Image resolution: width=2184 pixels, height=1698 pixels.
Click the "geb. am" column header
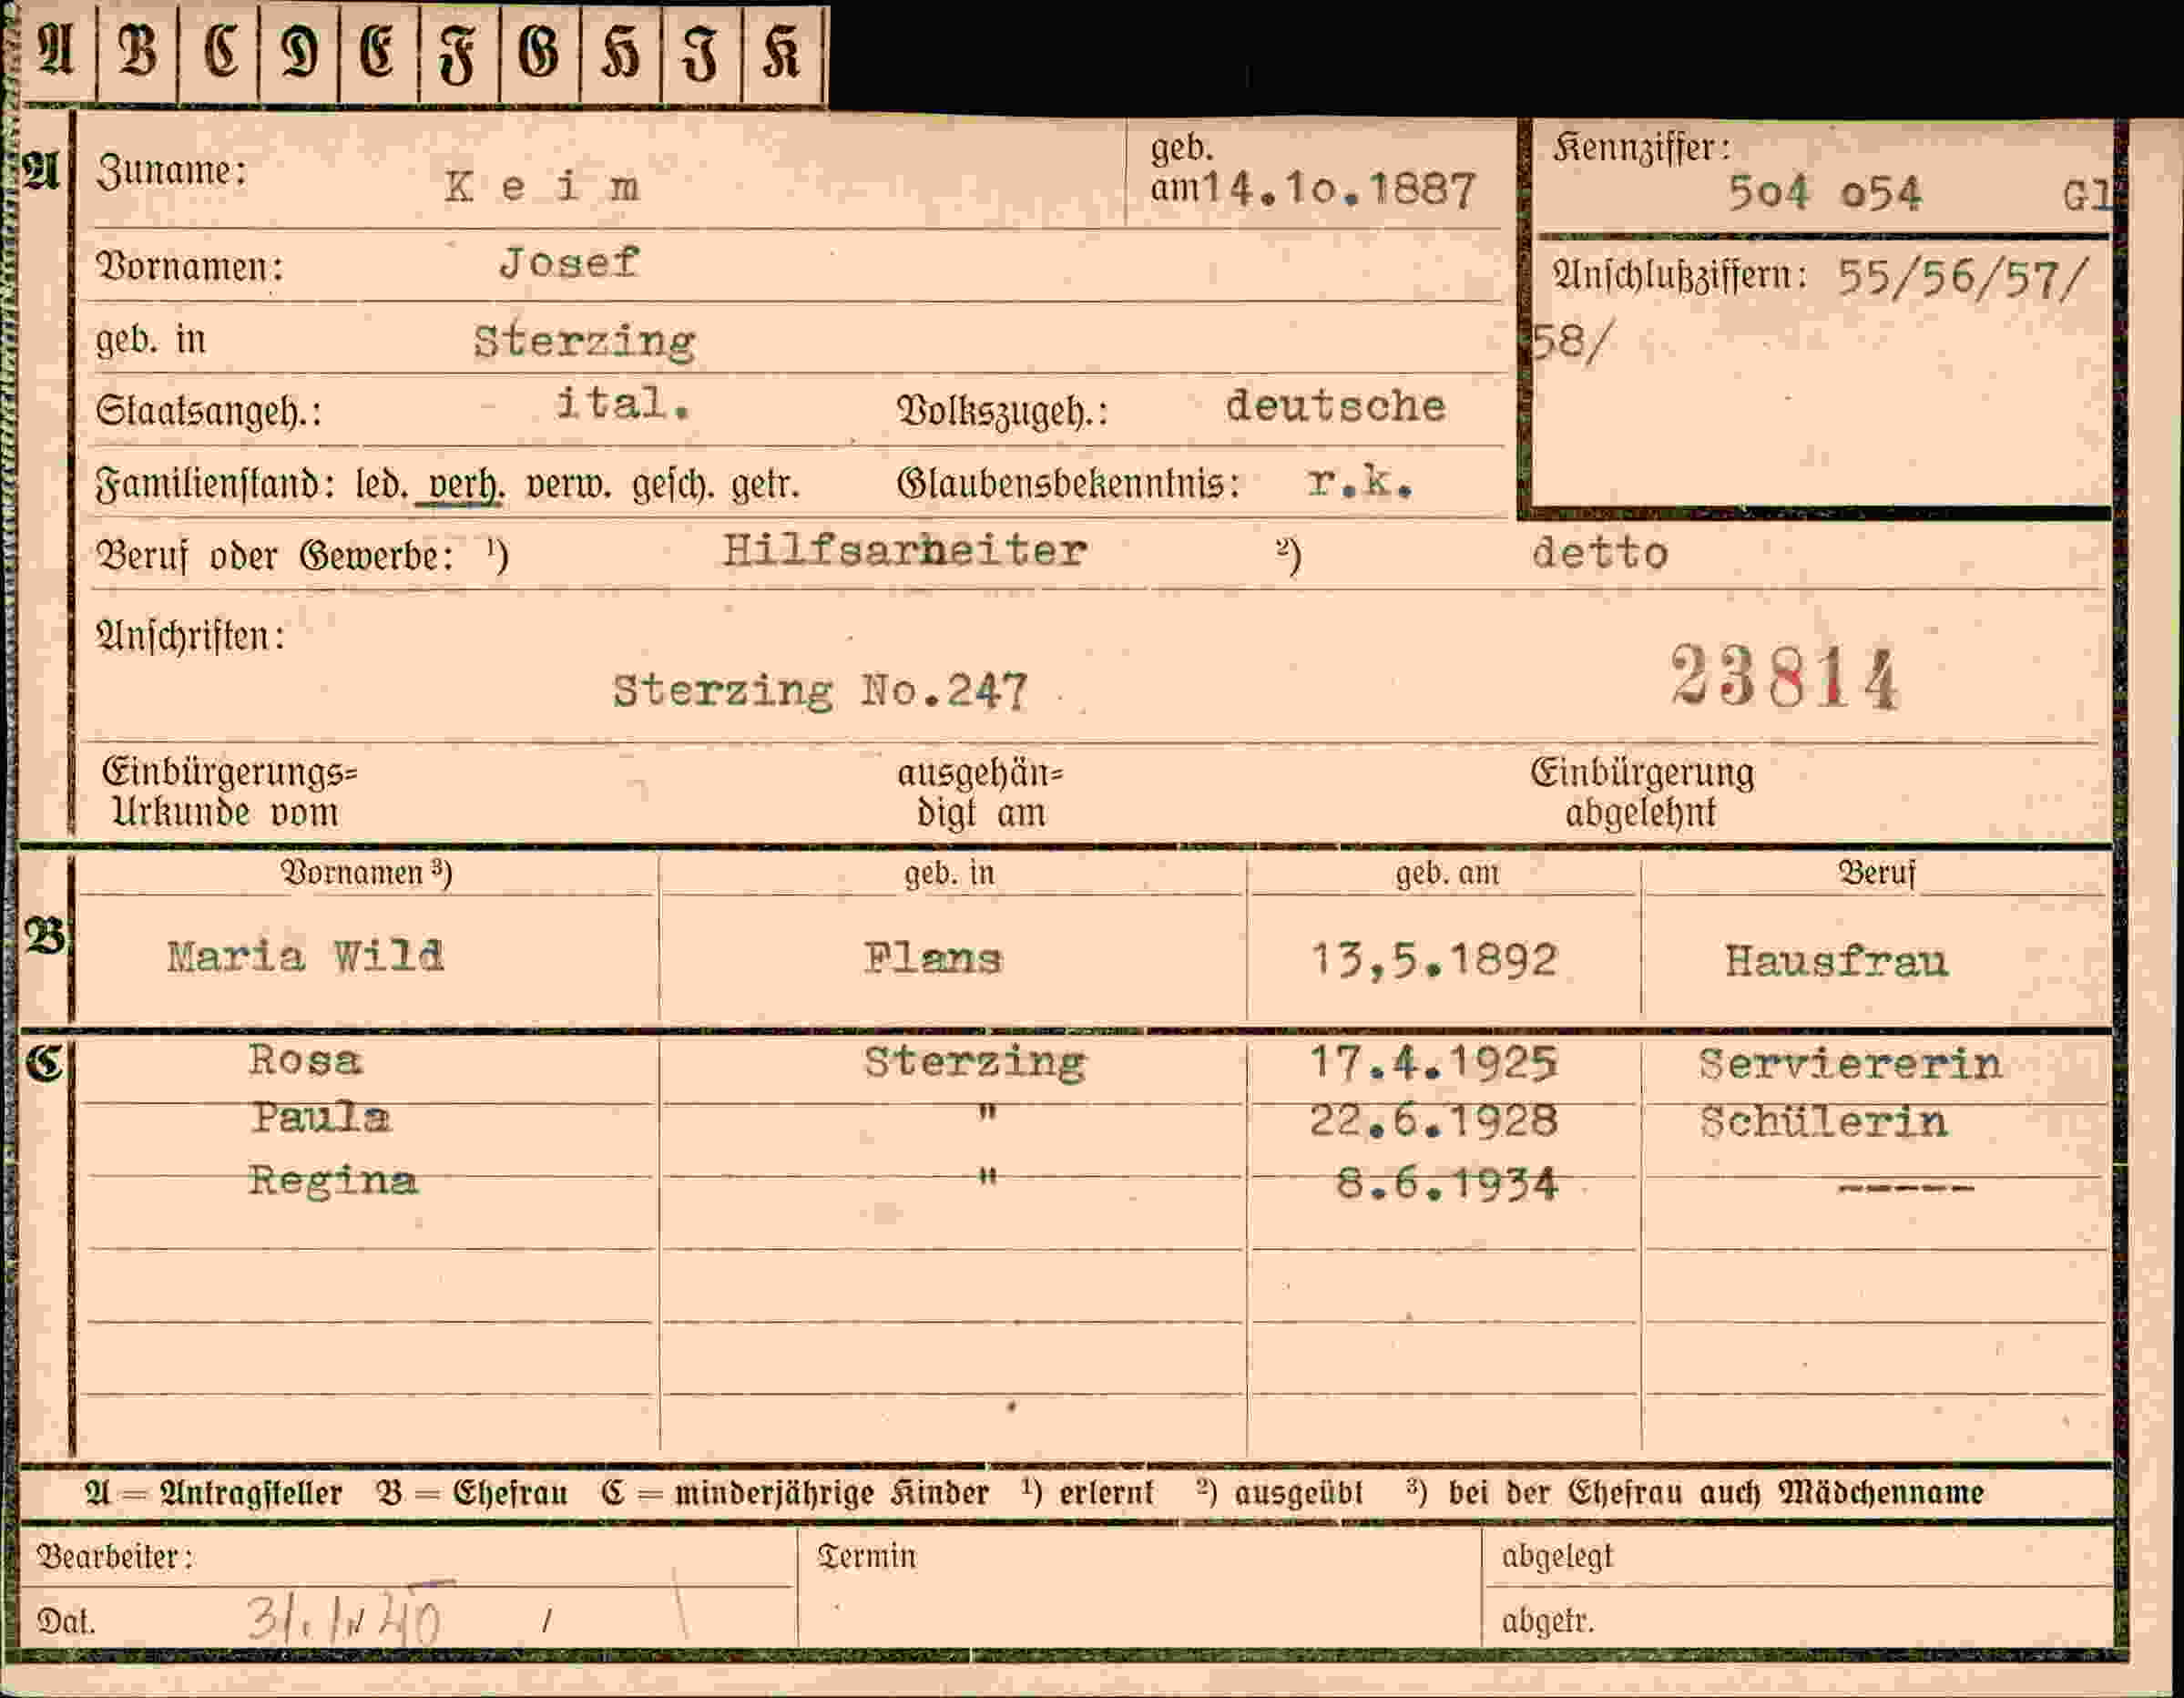(x=1447, y=873)
